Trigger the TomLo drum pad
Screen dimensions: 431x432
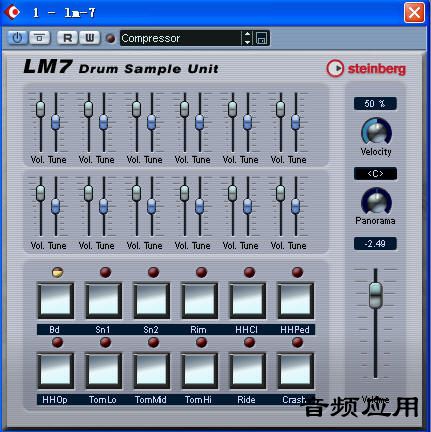point(103,371)
